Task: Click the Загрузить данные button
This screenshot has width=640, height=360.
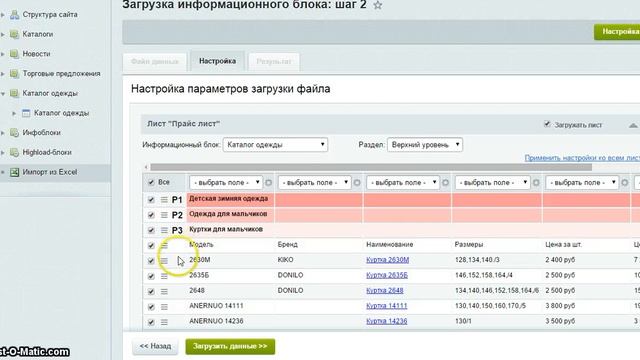Action: (x=230, y=346)
